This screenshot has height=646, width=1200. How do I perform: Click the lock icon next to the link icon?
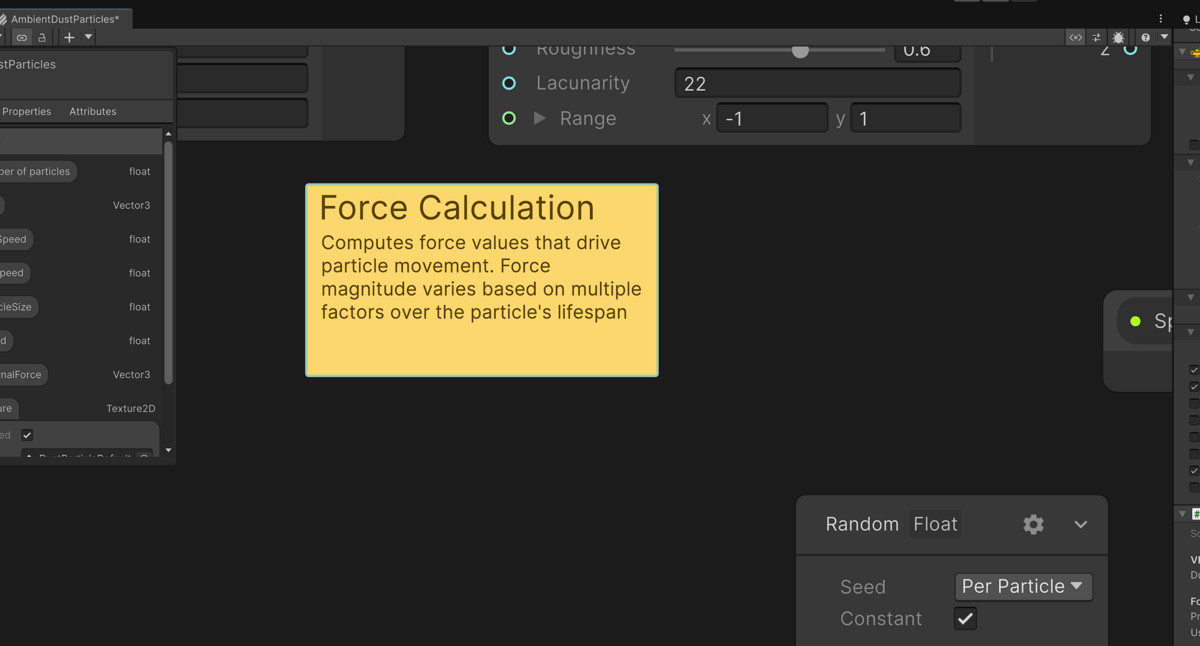[42, 37]
